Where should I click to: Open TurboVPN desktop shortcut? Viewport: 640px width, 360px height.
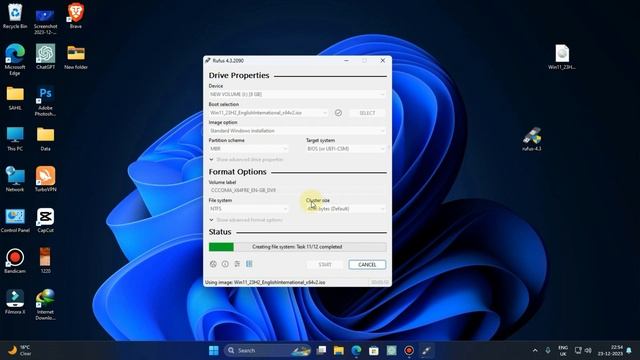point(45,180)
